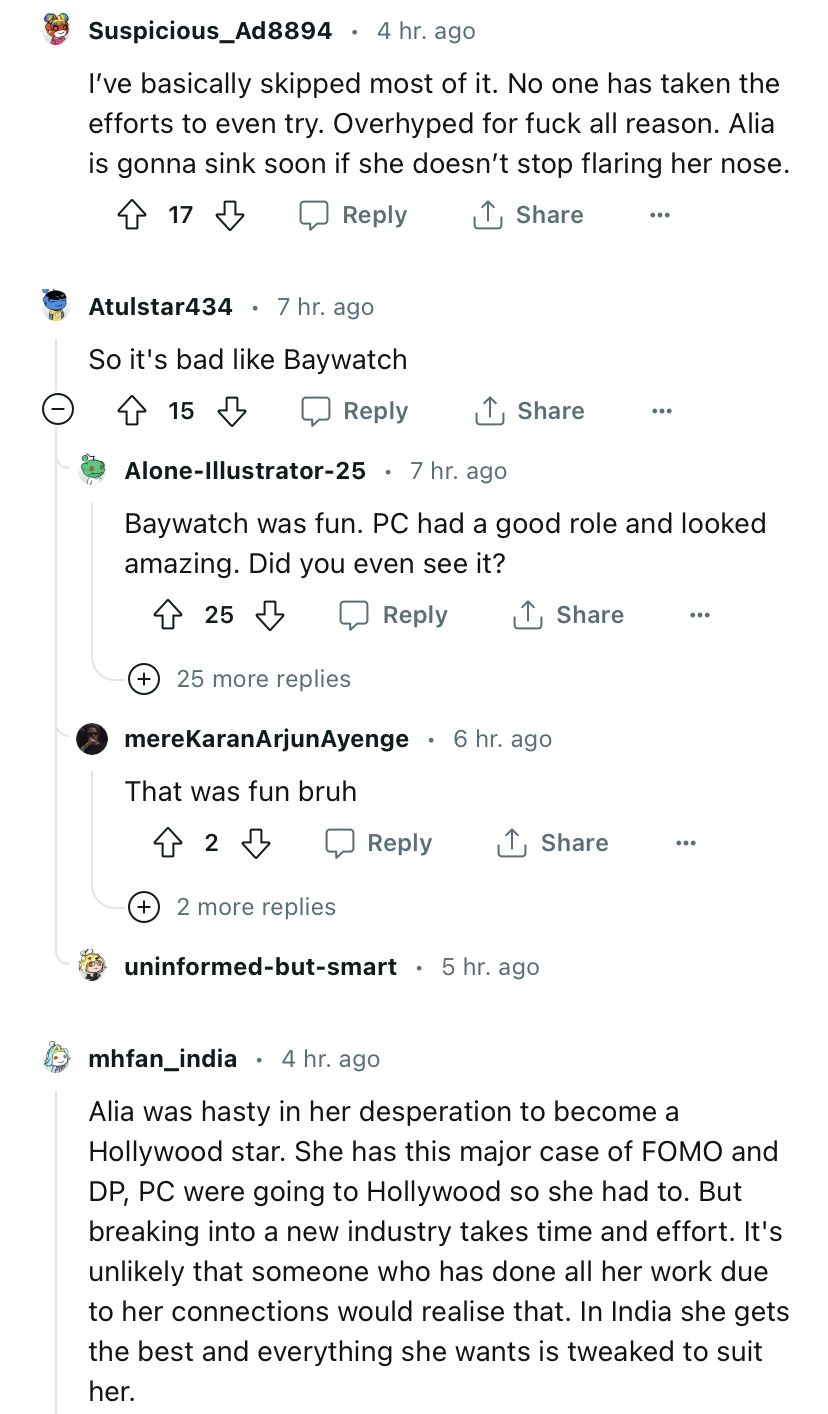The height and width of the screenshot is (1414, 828).
Task: Downvote Atulstar434's Baywatch comment
Action: pyautogui.click(x=231, y=411)
